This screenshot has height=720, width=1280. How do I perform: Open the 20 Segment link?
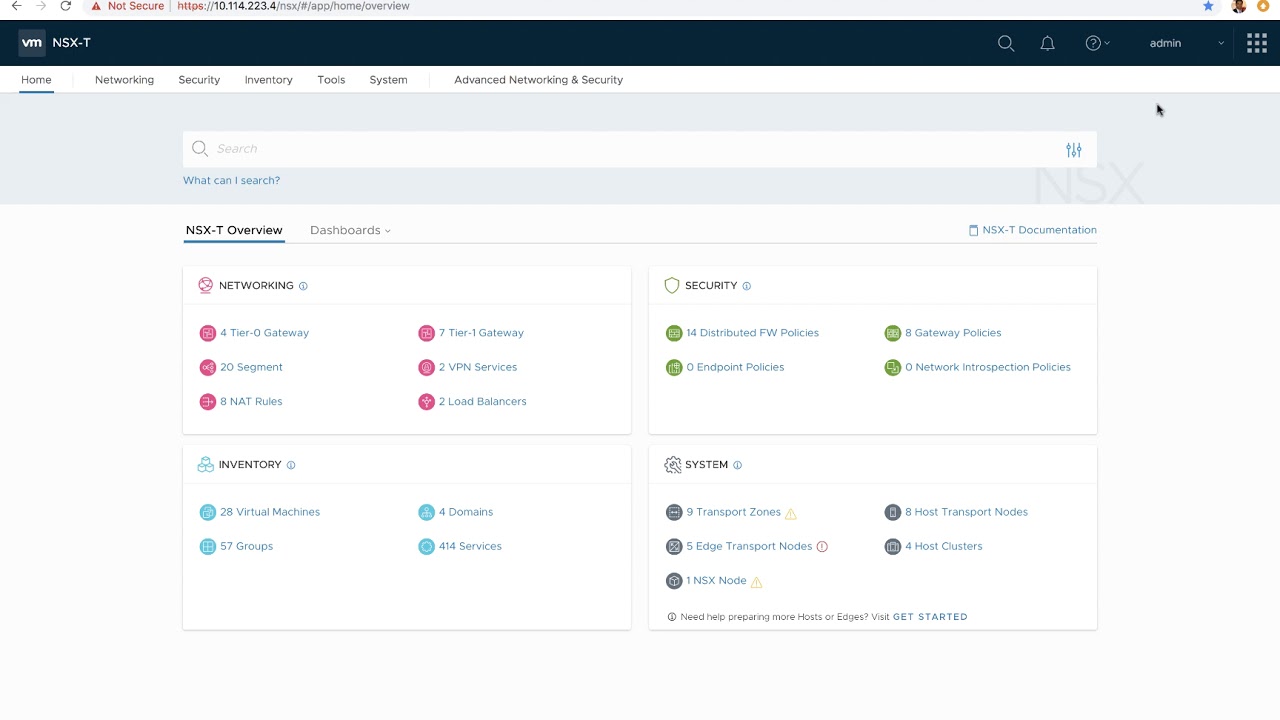251,367
